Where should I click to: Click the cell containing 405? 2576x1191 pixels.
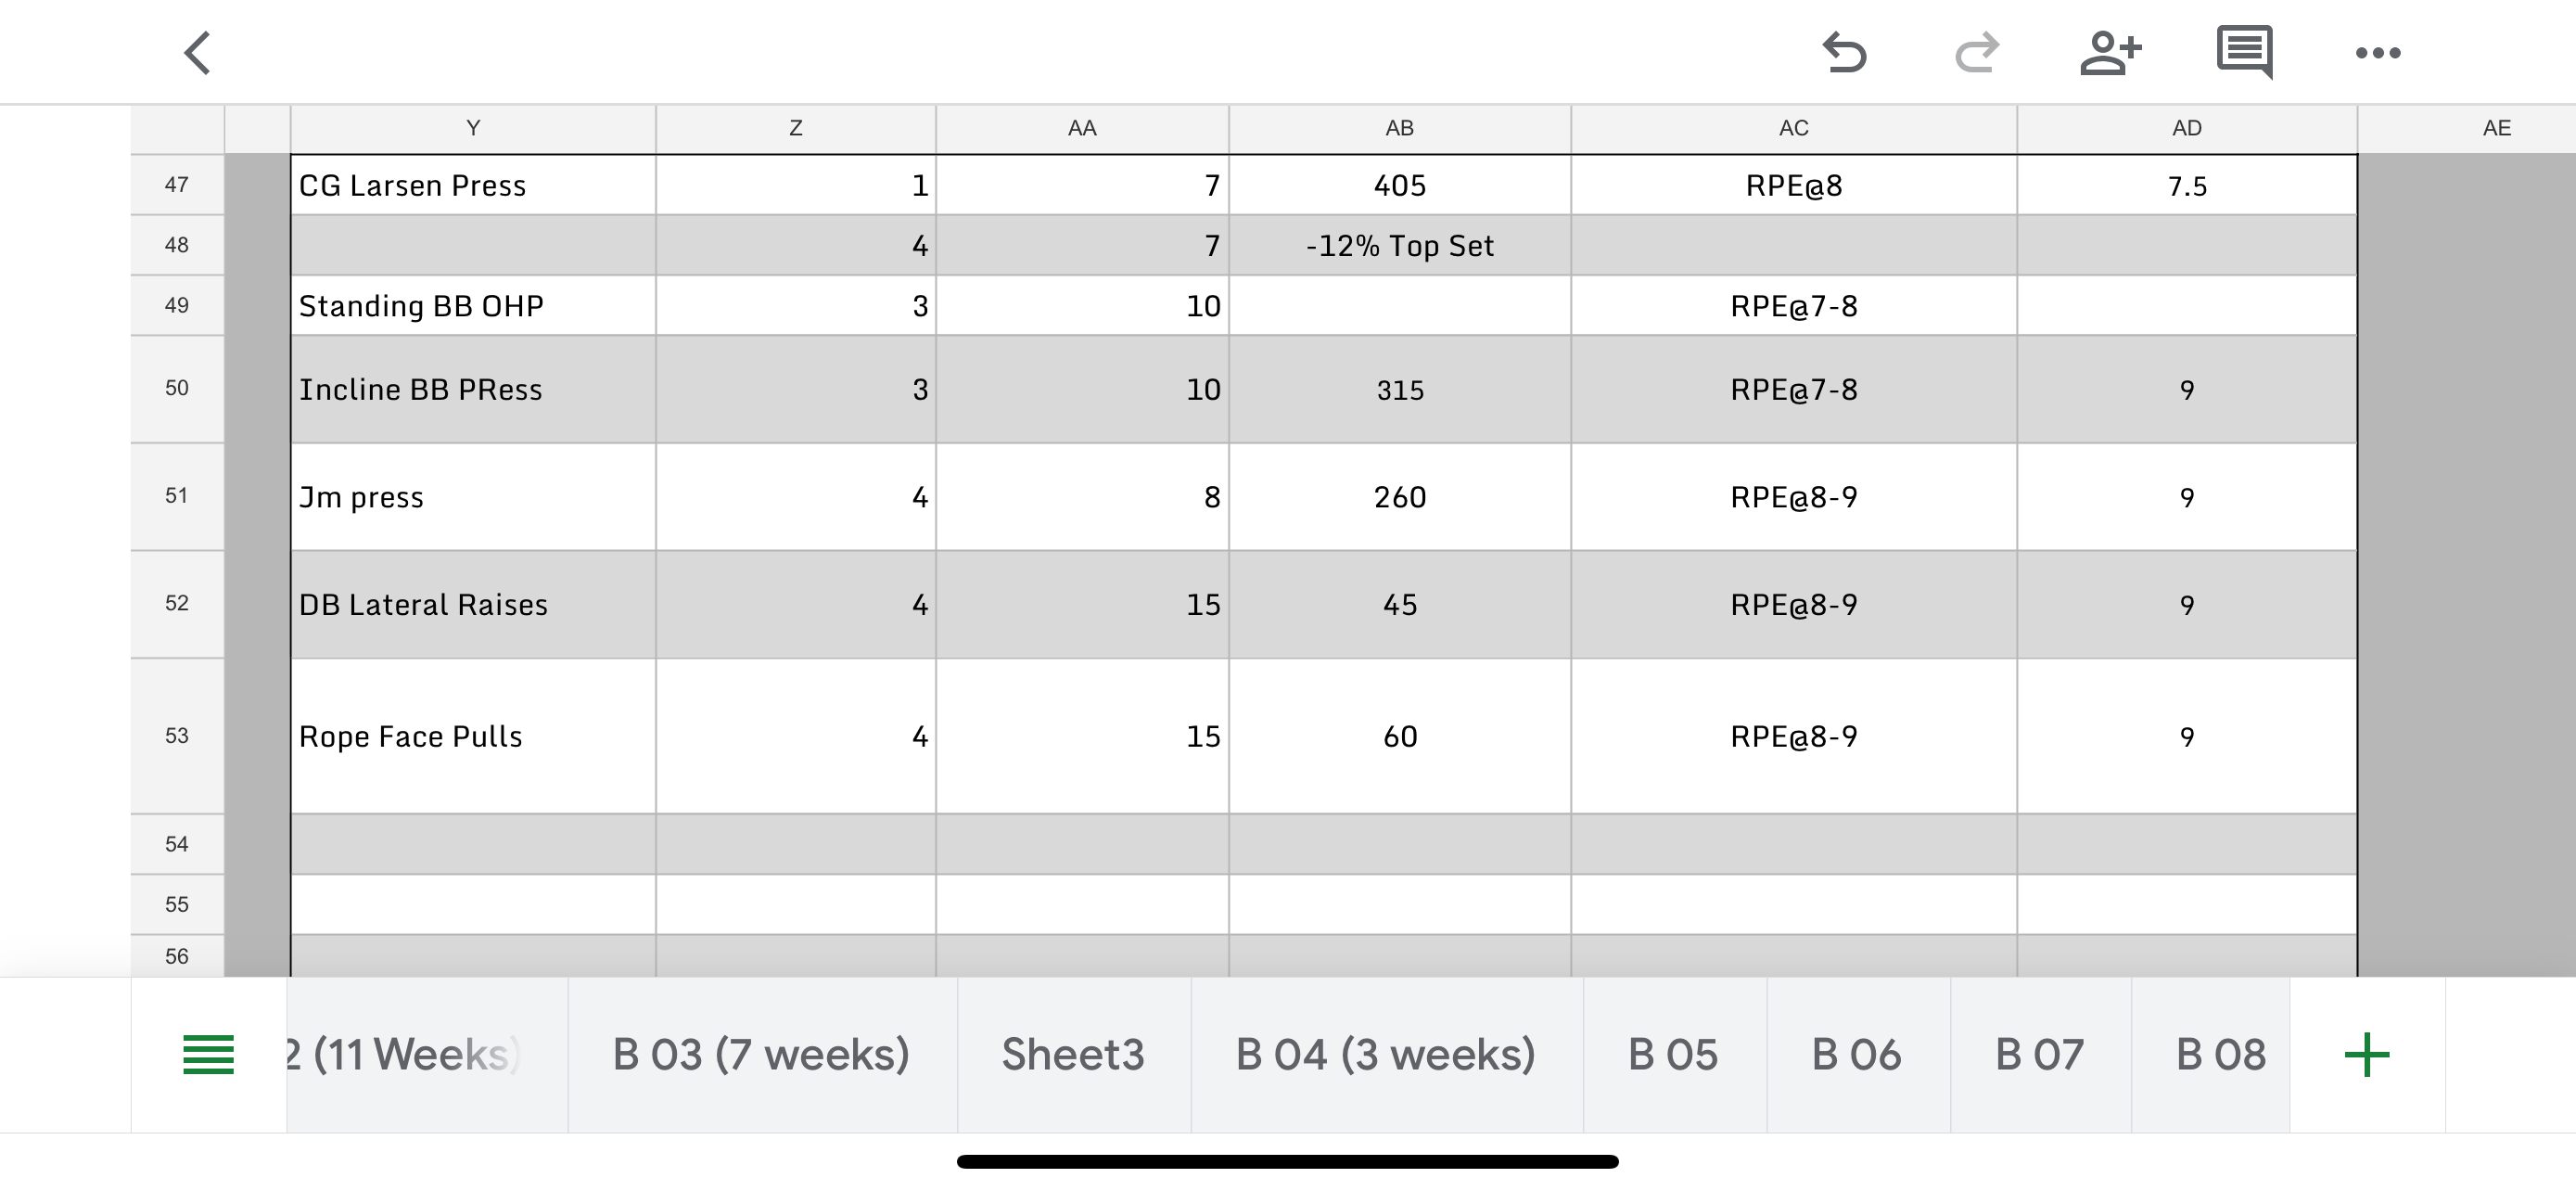(1399, 186)
